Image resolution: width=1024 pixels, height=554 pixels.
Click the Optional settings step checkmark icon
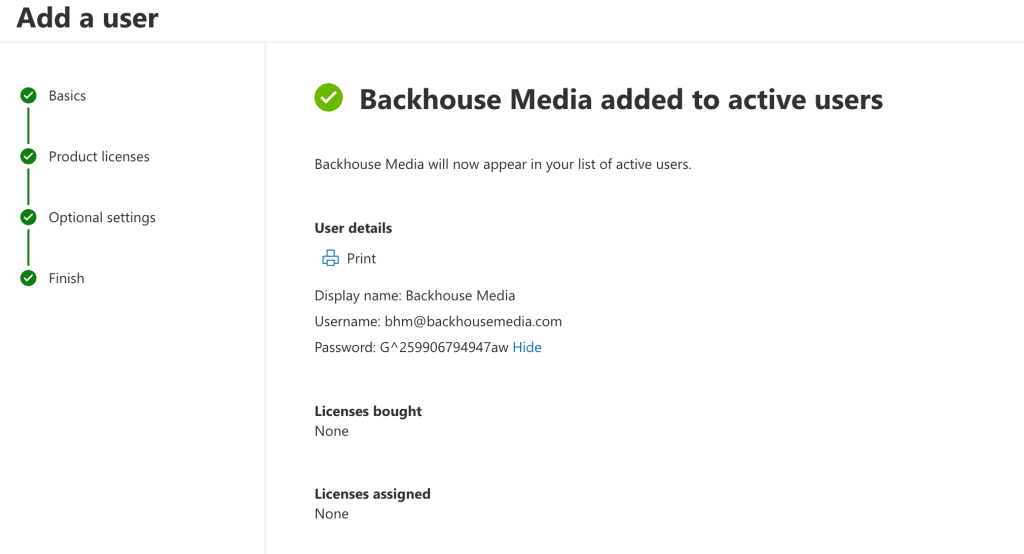pyautogui.click(x=28, y=218)
